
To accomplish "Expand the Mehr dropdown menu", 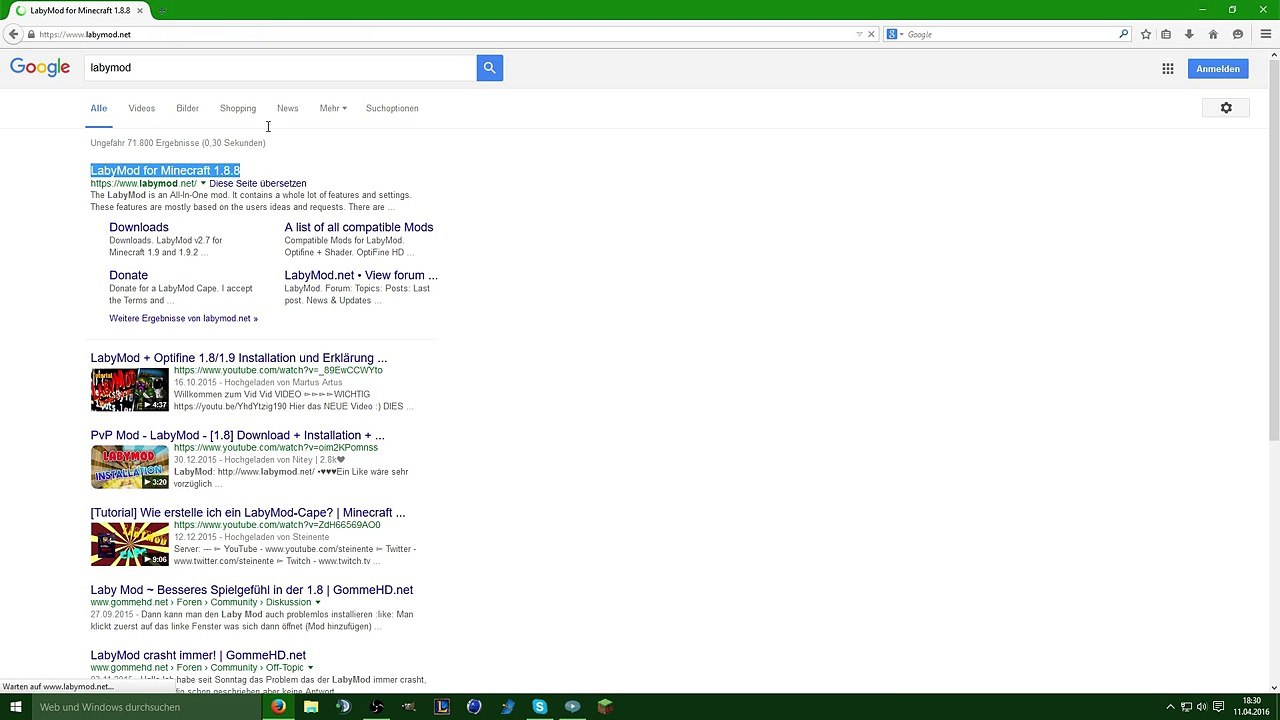I will (x=333, y=108).
